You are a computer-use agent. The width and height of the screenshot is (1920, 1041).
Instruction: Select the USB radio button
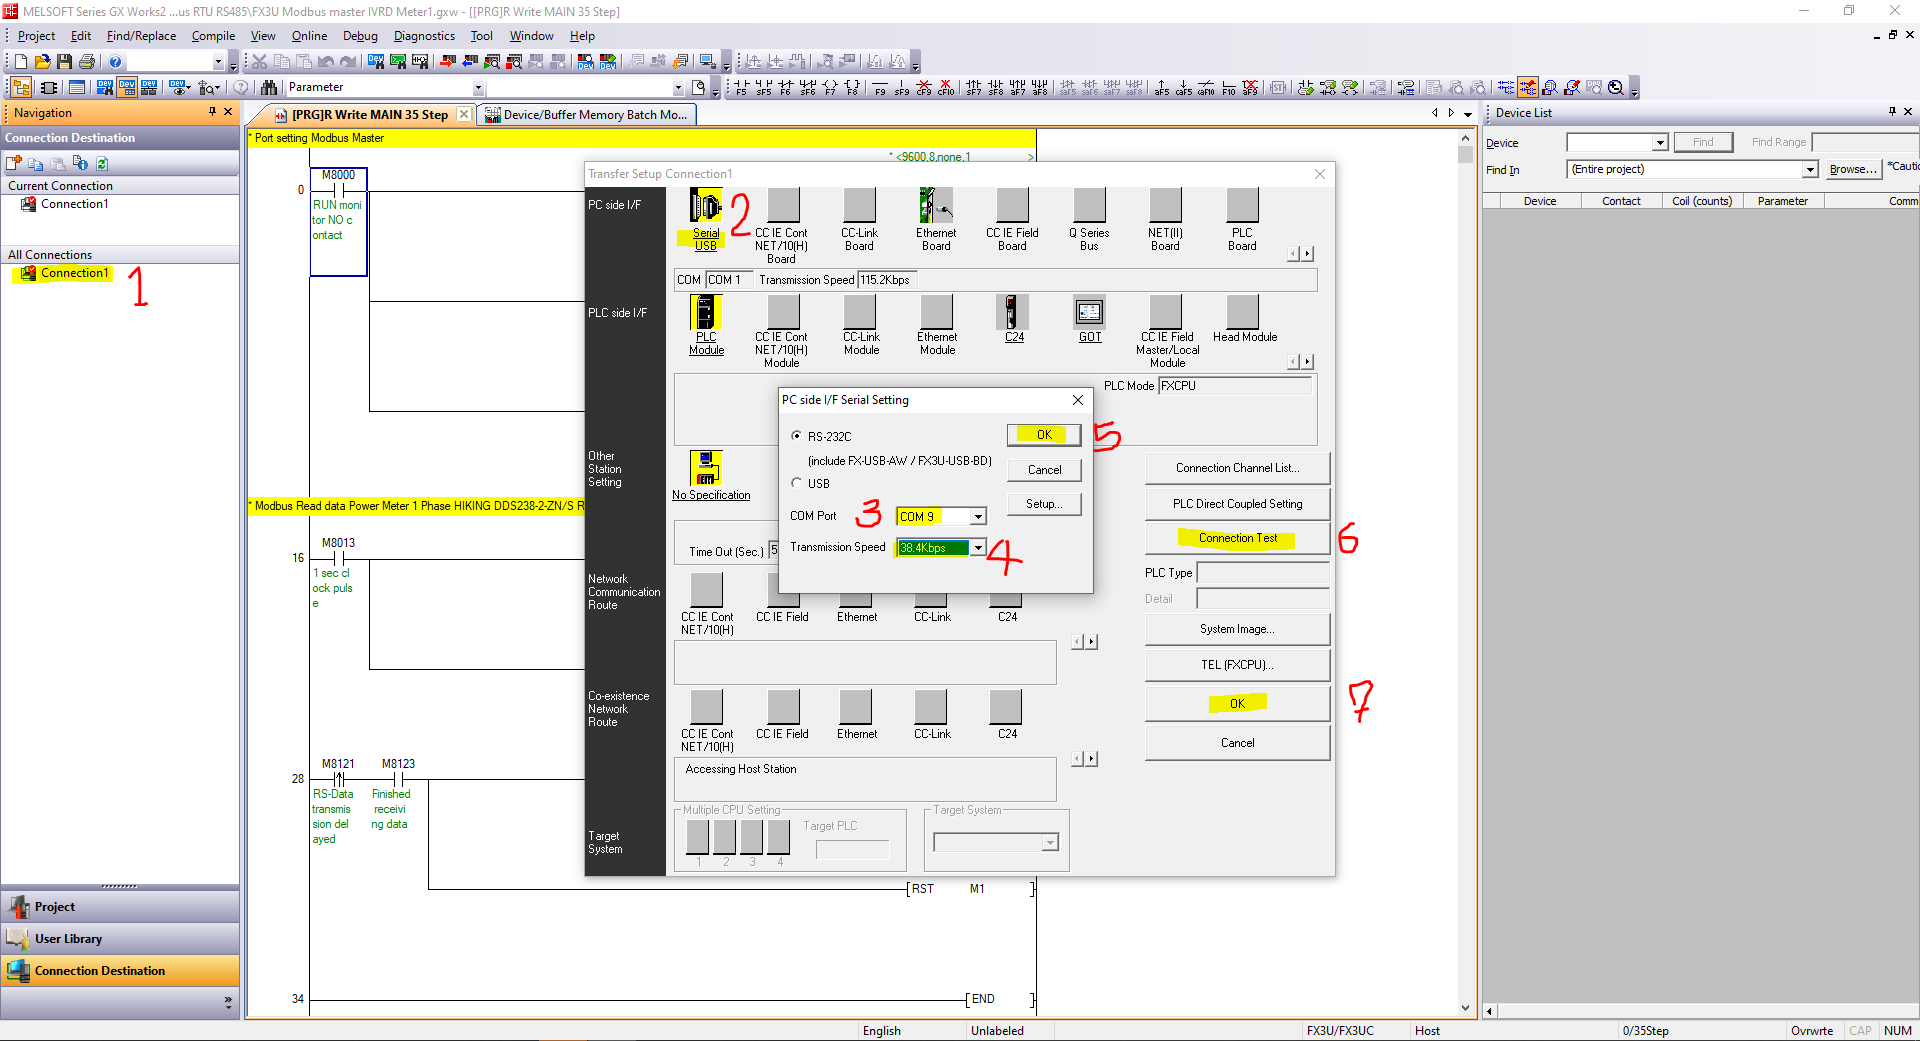coord(797,483)
